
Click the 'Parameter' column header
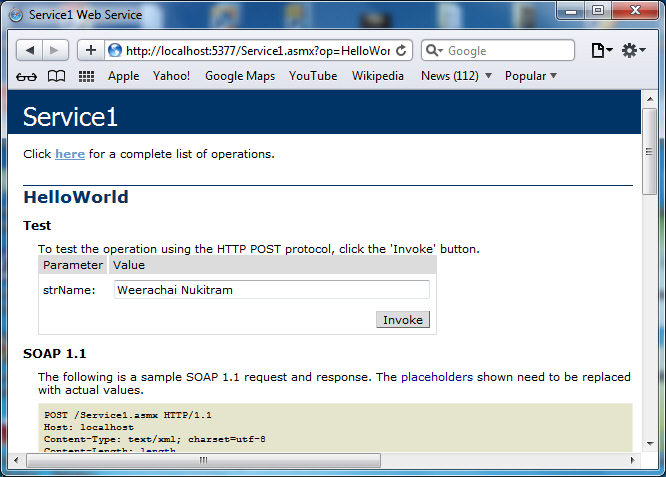click(73, 265)
